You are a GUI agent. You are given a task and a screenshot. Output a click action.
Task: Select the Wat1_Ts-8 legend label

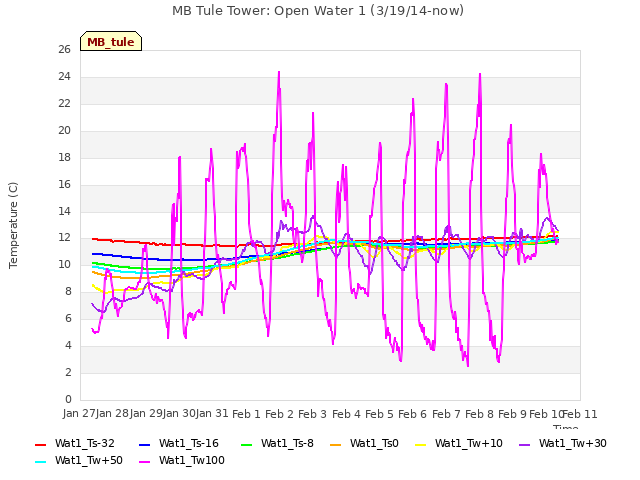tap(287, 444)
